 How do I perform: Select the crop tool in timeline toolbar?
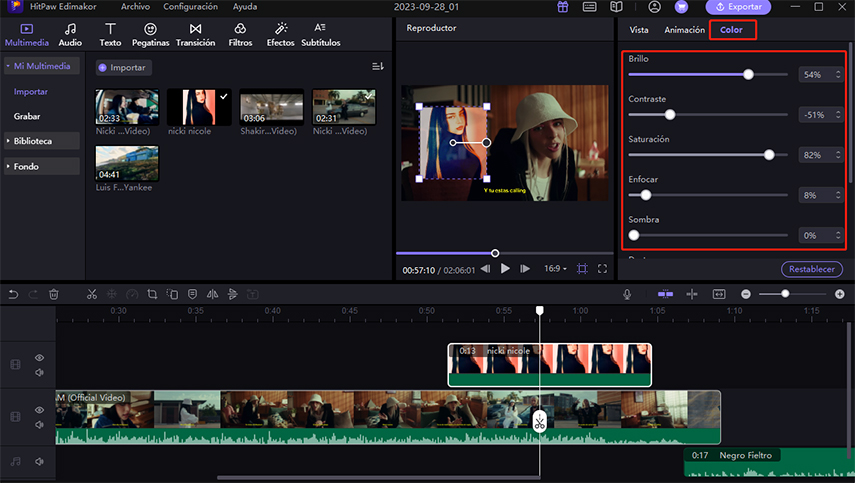coord(152,294)
